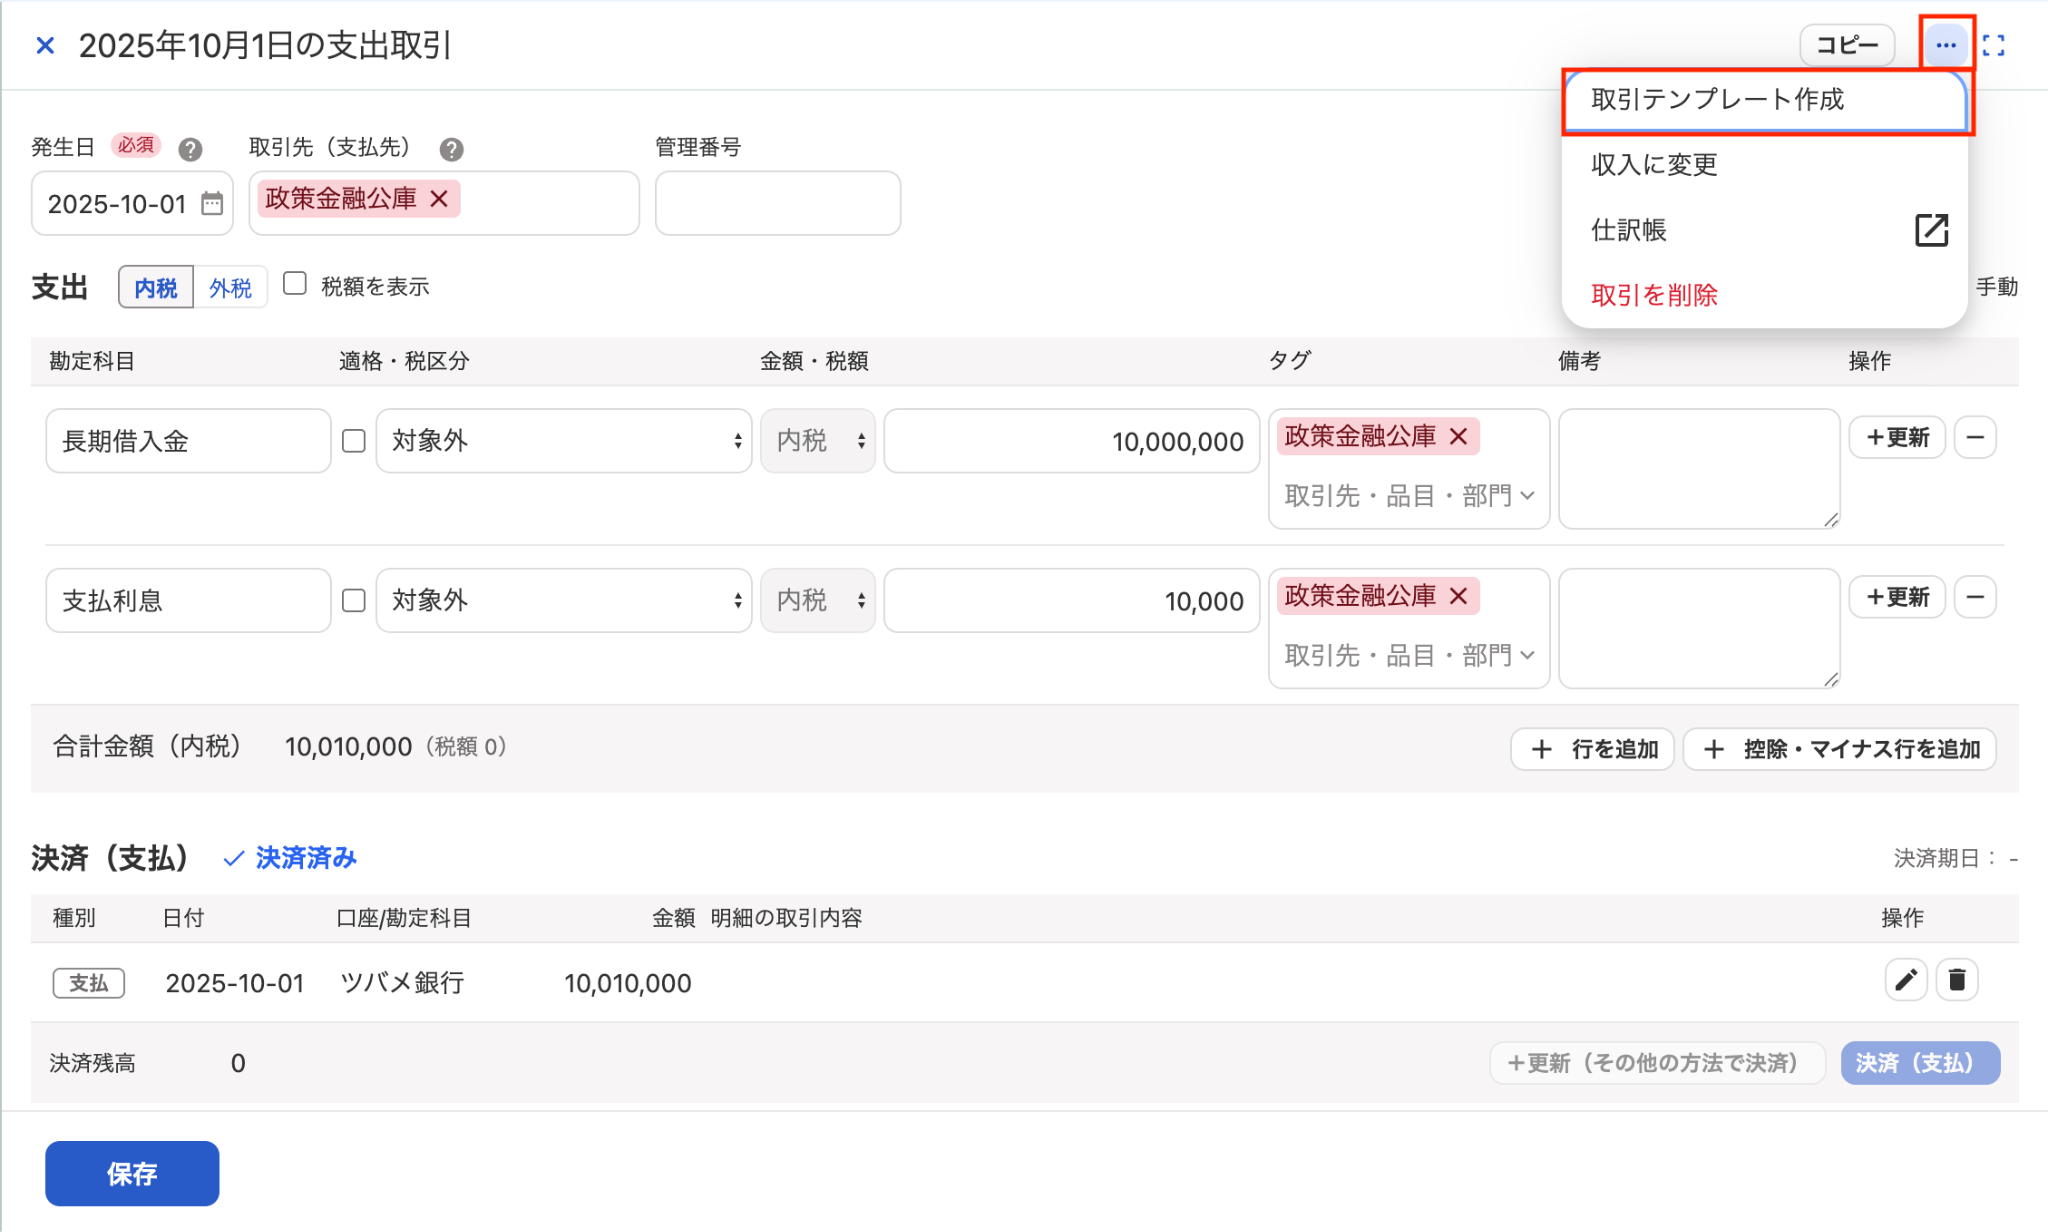
Task: Expand 取引先・品目・部門 selector in 支払利息 row
Action: pos(1409,656)
